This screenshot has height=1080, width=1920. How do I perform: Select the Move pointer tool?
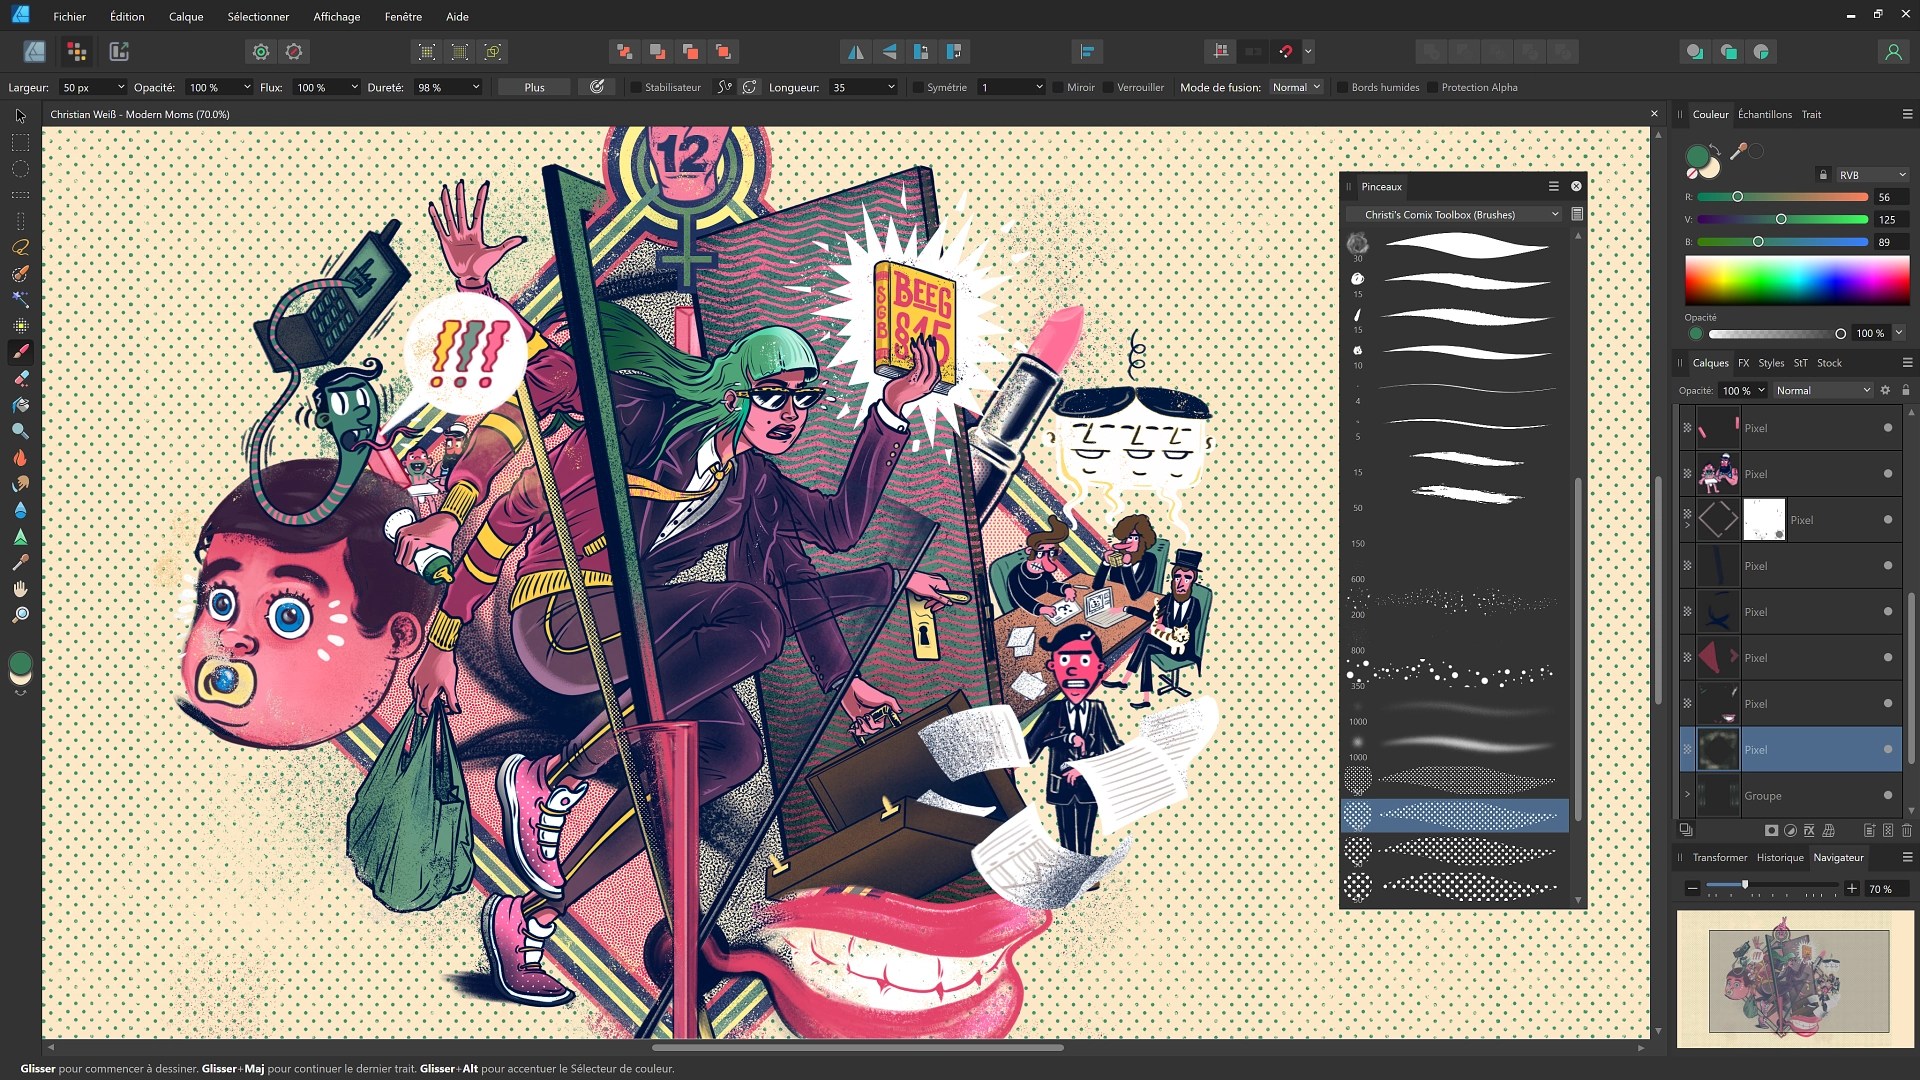[20, 116]
